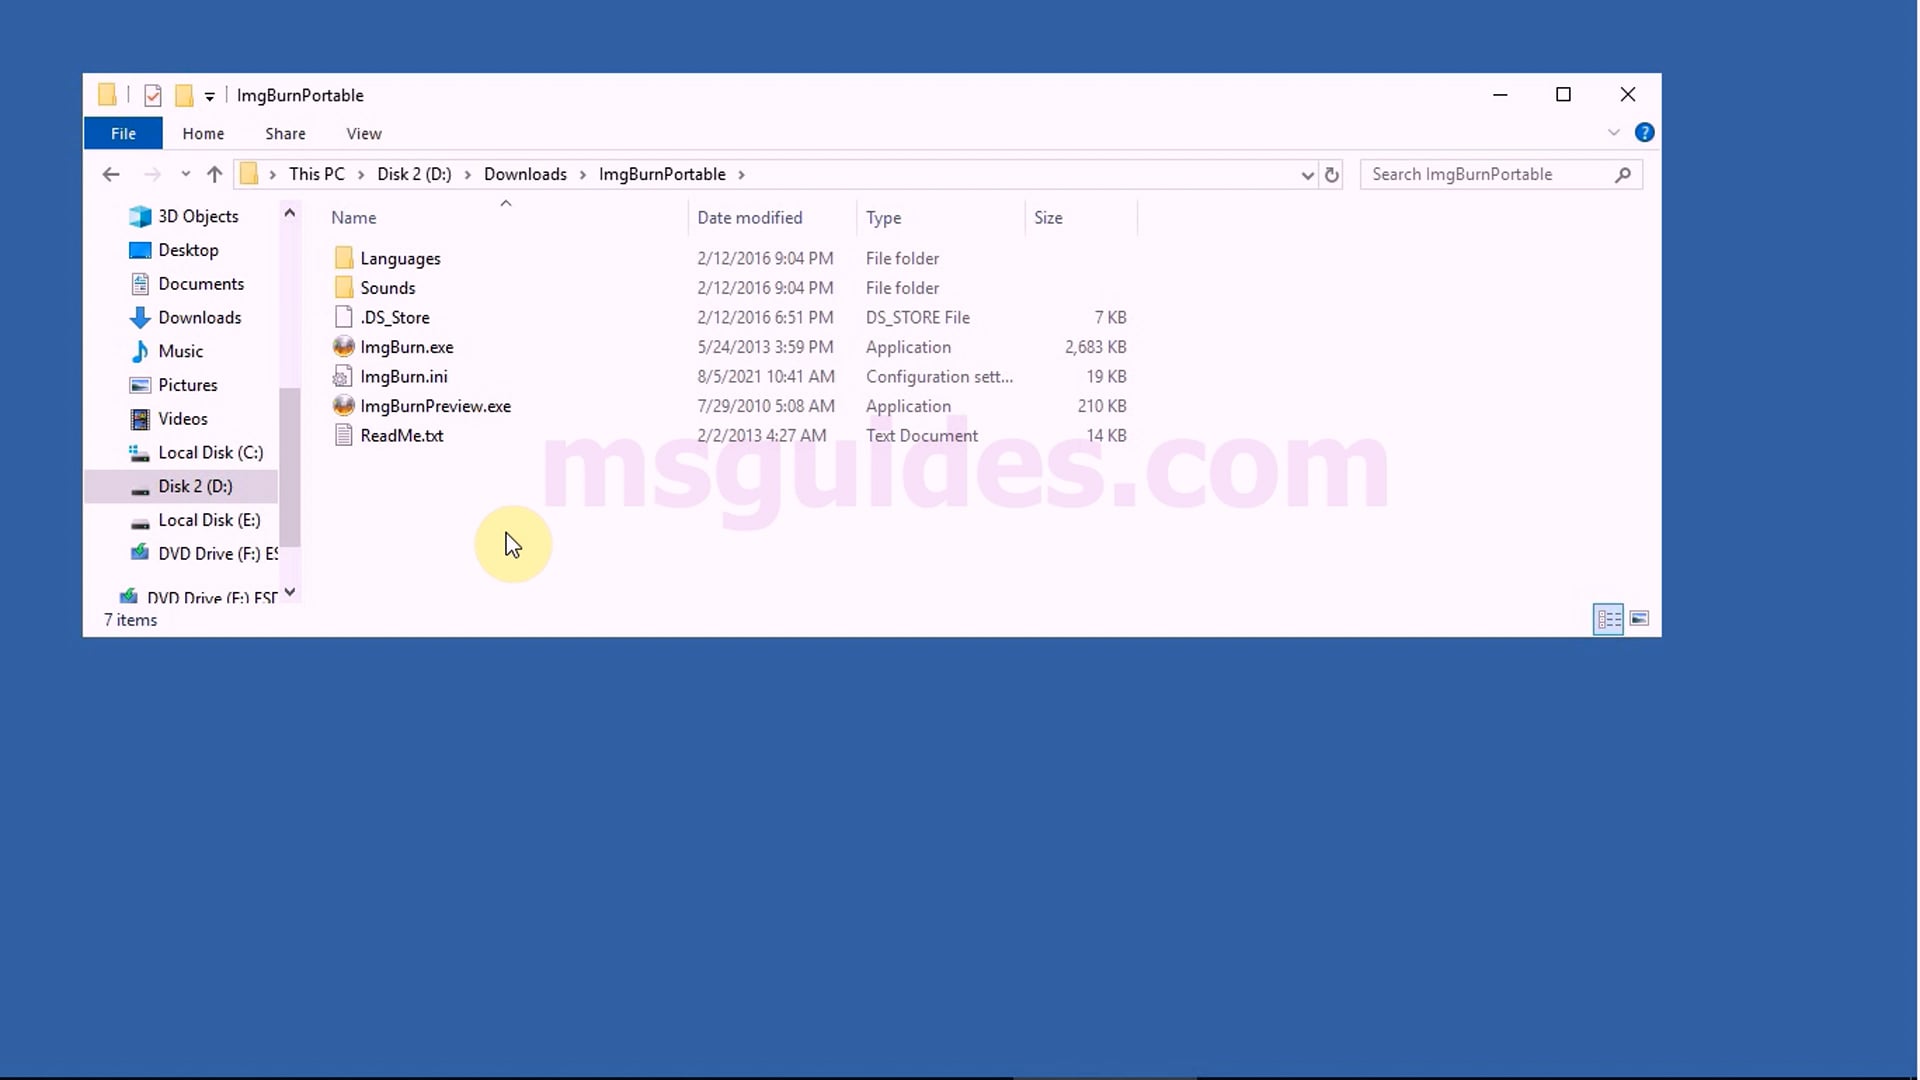Jump to Downloads via the breadcrumb path

[525, 174]
